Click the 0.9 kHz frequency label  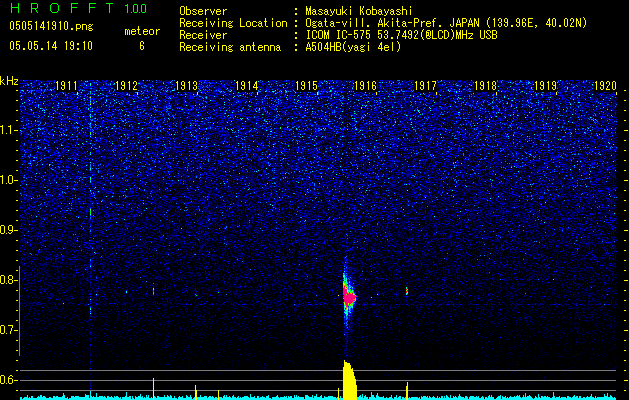click(9, 230)
